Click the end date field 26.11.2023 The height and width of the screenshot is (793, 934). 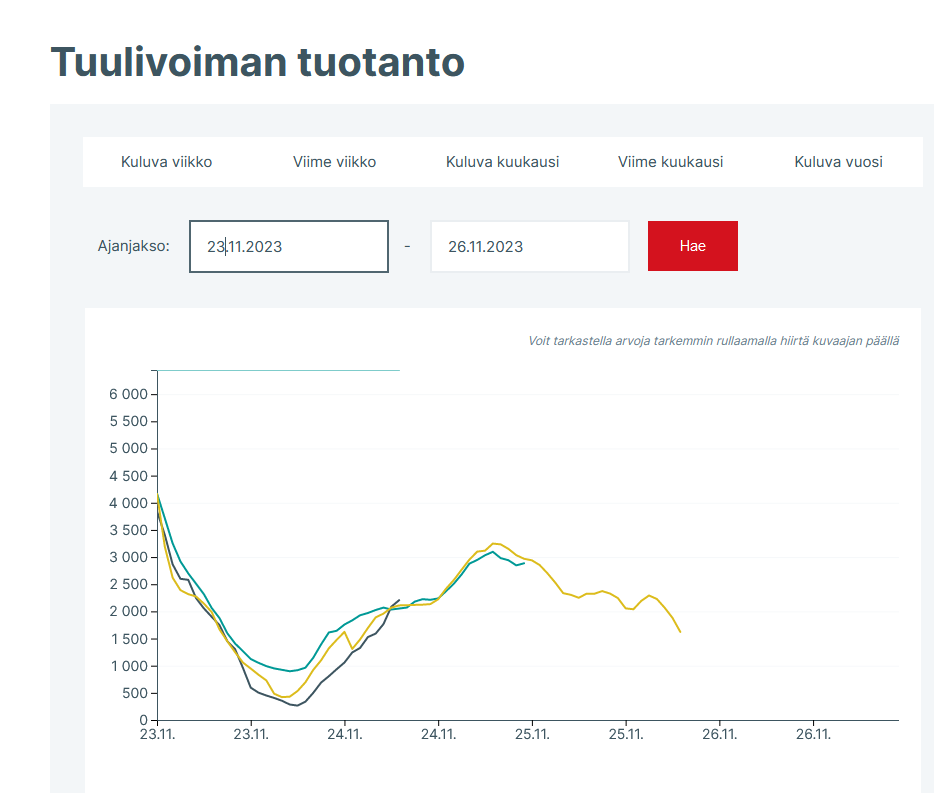[529, 246]
